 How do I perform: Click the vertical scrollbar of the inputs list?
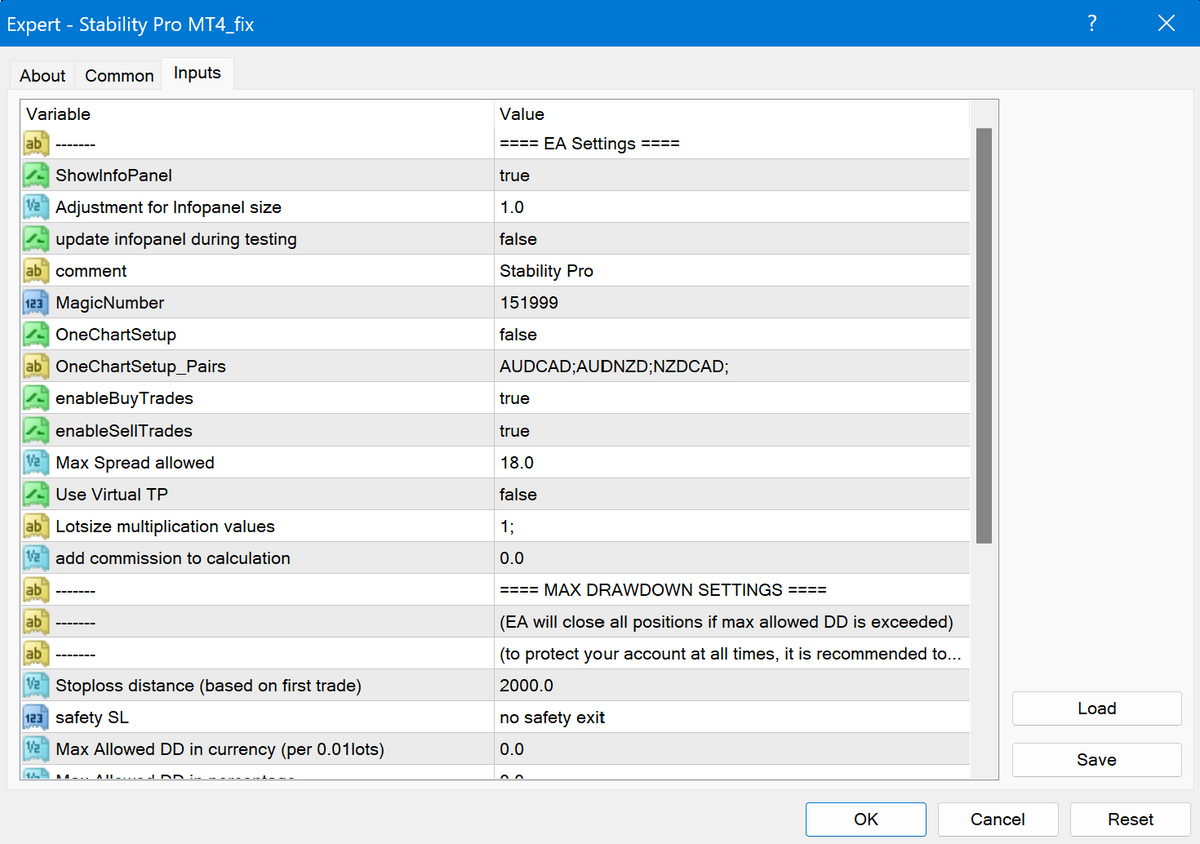click(x=983, y=335)
